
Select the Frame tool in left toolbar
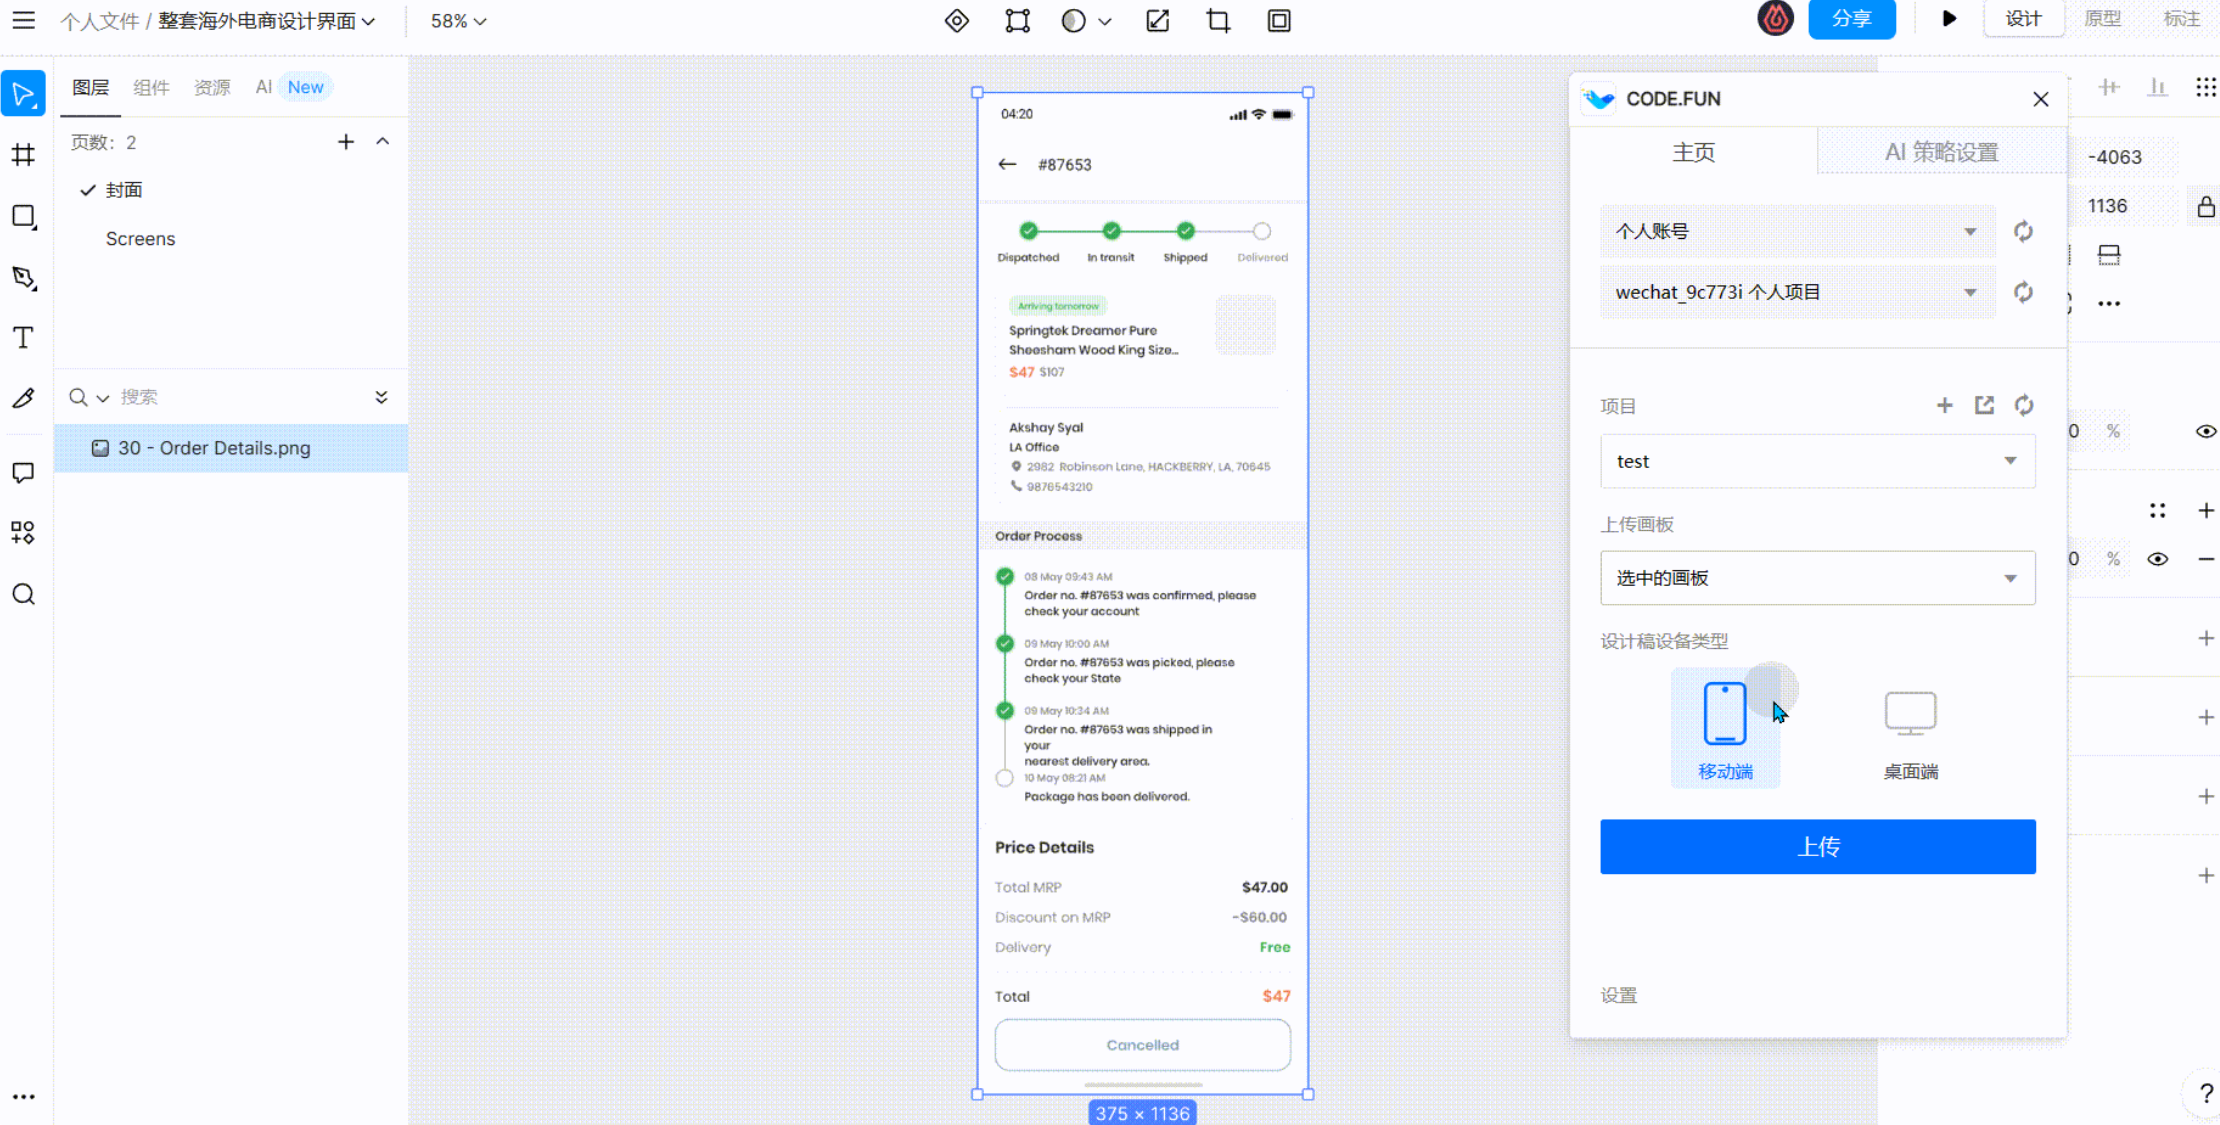pyautogui.click(x=23, y=155)
